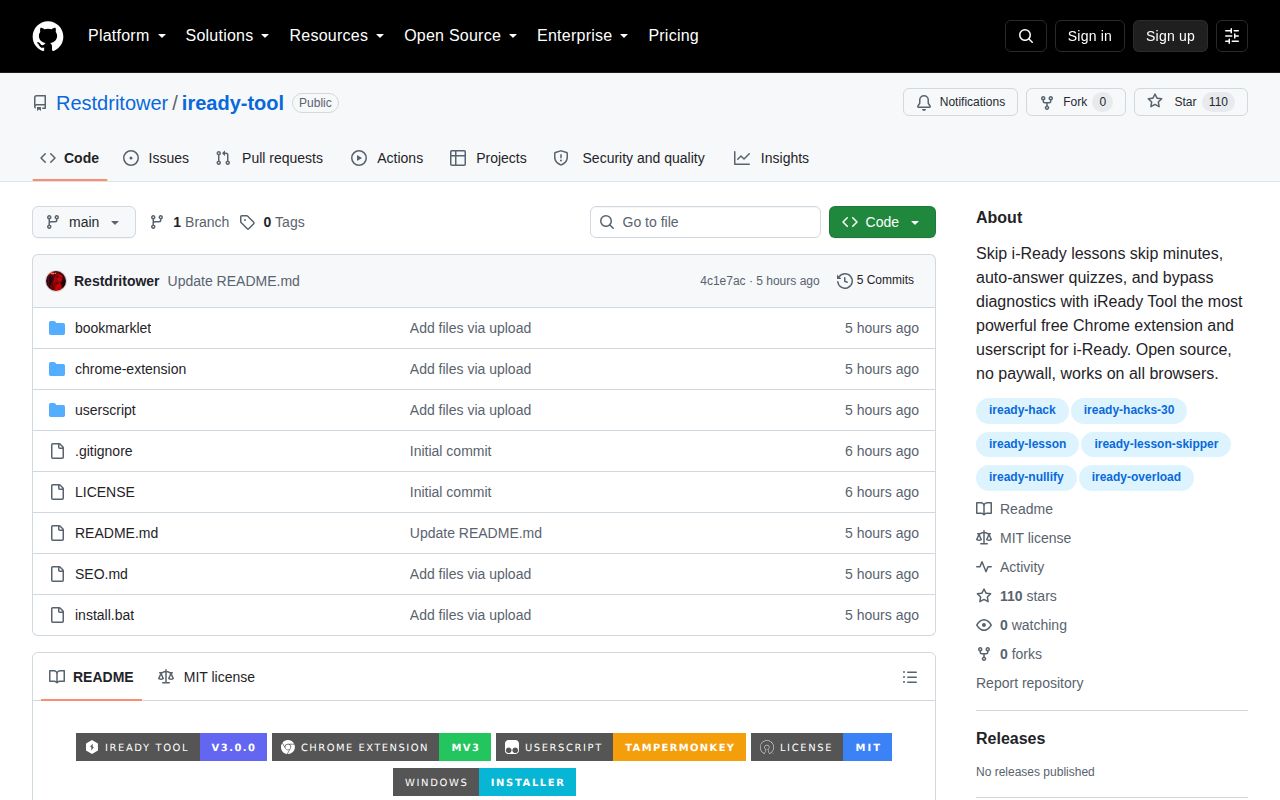Click the iready-hack topic tag
1280x800 pixels.
(x=1022, y=410)
